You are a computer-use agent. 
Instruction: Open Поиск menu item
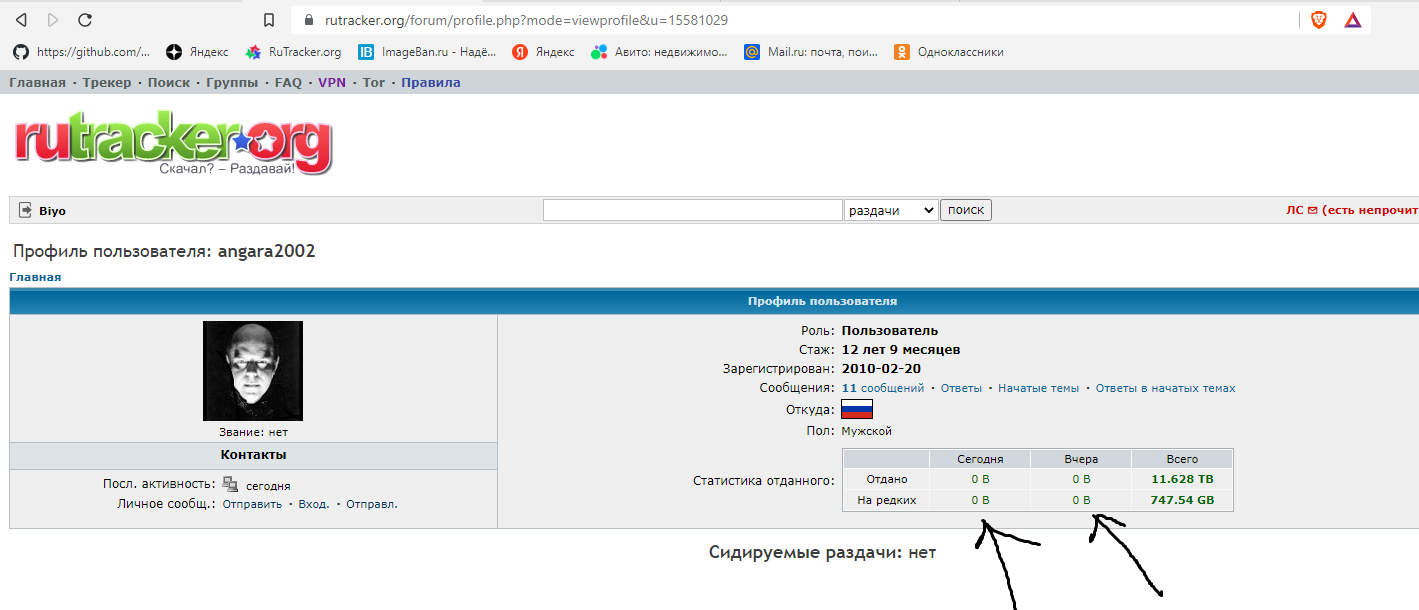pos(168,83)
